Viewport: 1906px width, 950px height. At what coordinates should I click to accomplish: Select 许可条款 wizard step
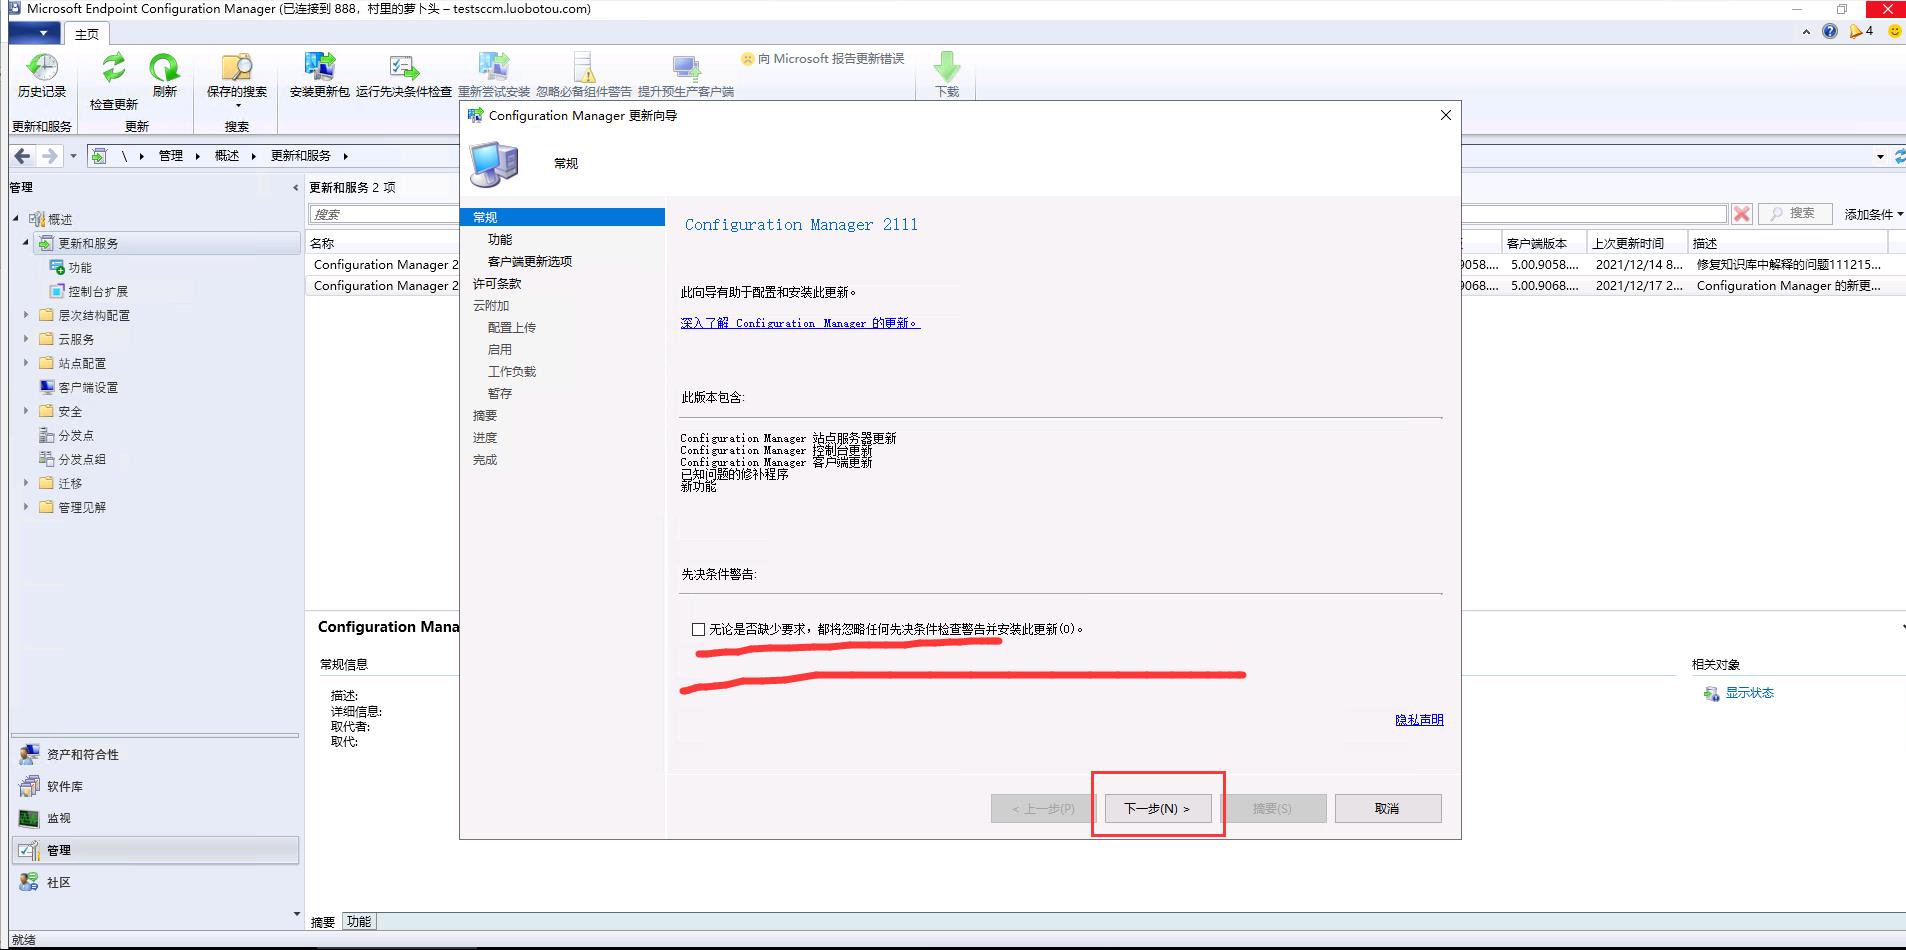click(x=497, y=283)
